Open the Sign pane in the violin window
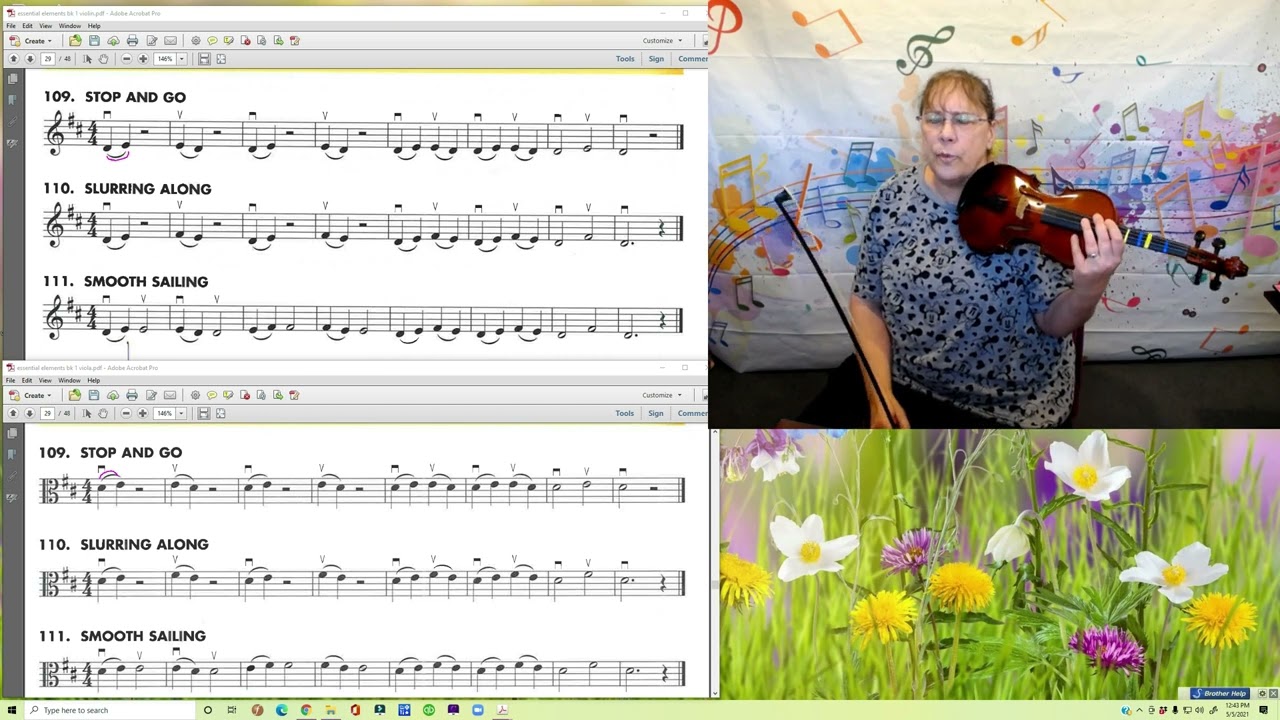 tap(656, 59)
